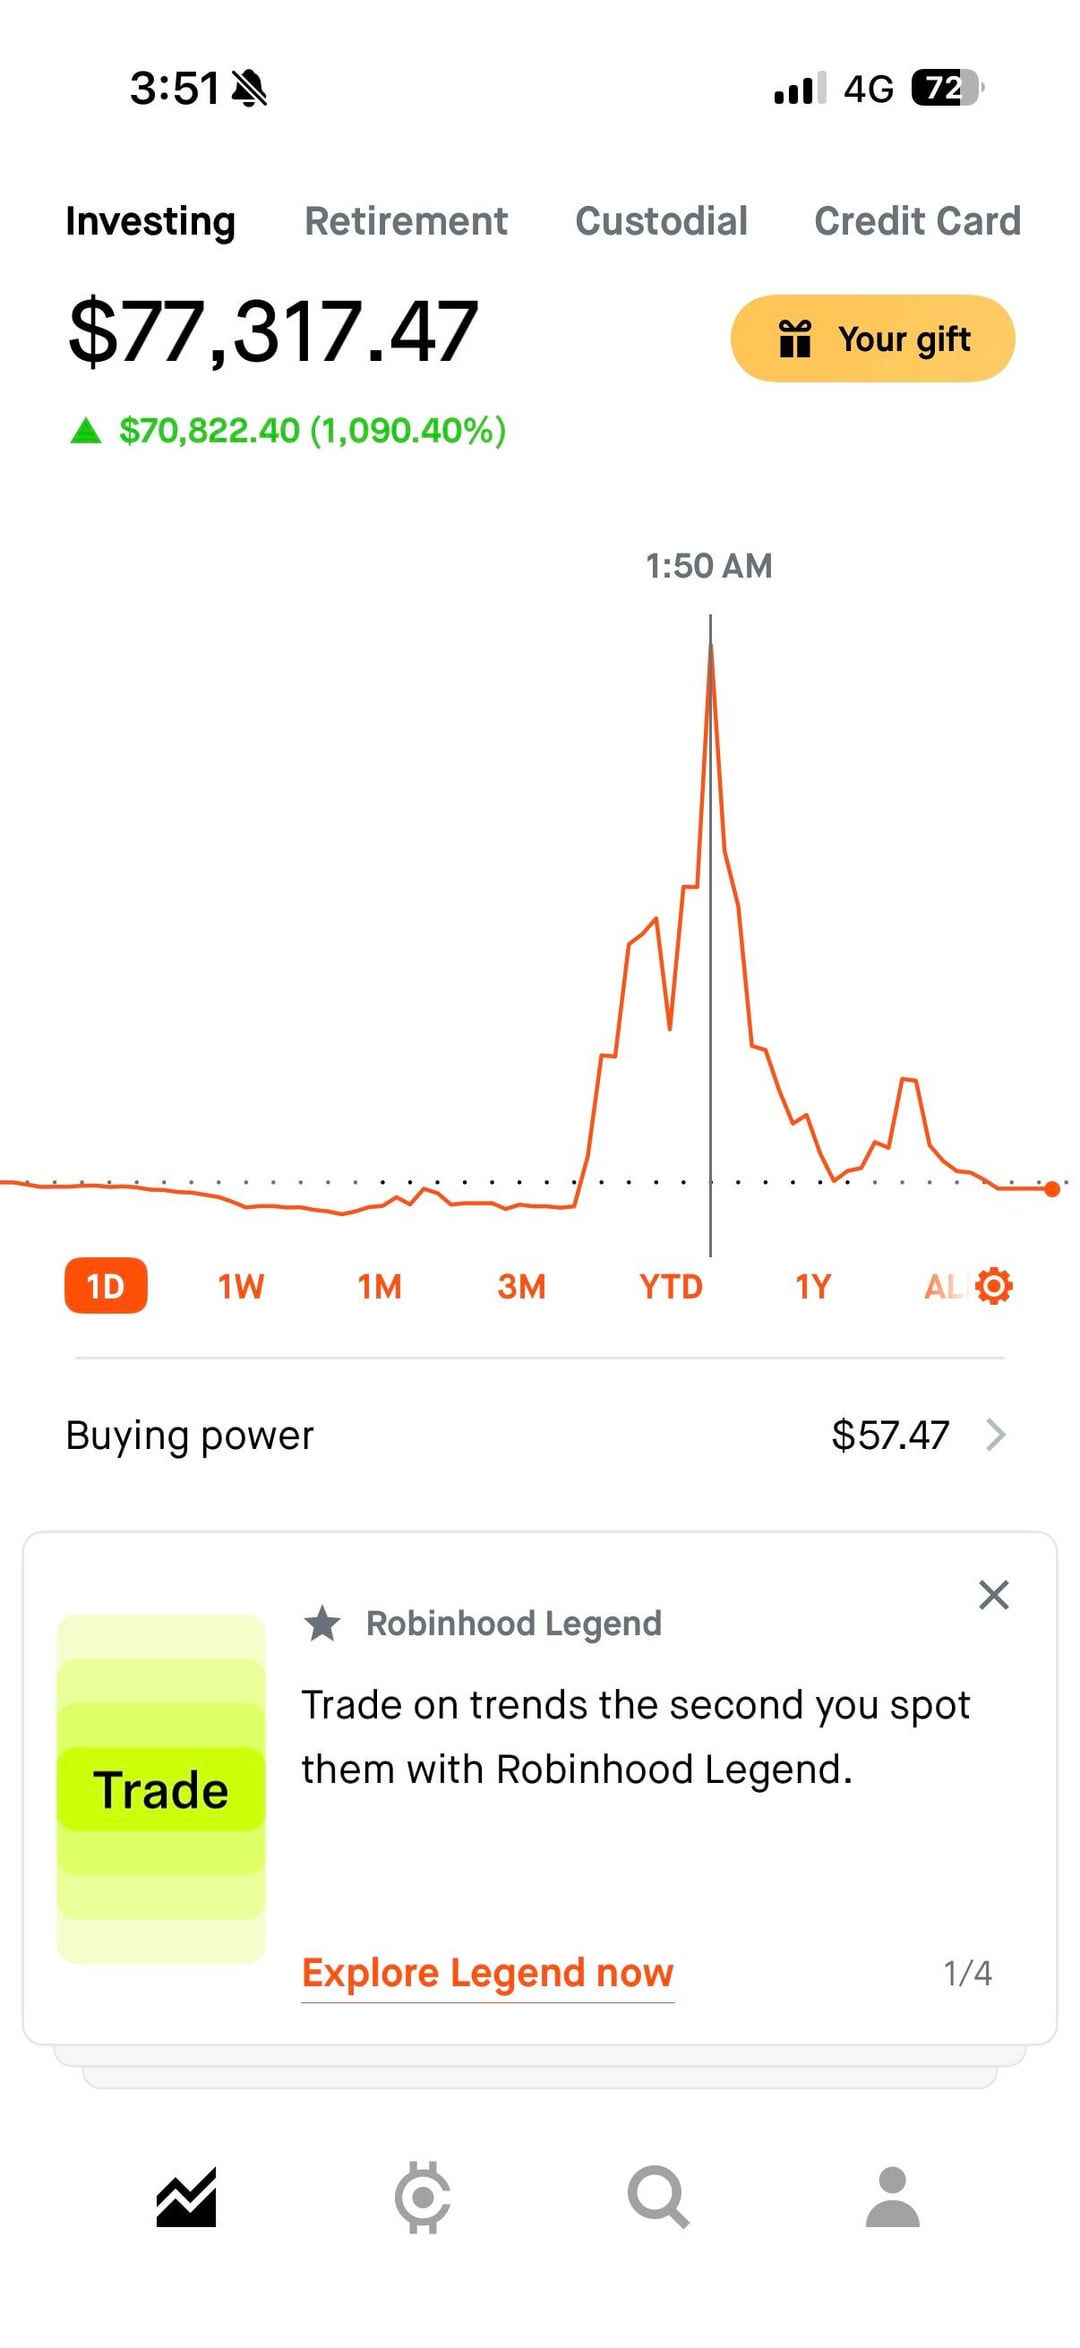Open the account profile icon
Screen dimensions: 1080x2348
892,2198
